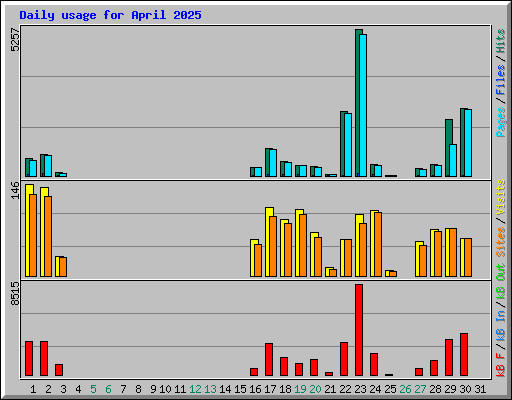Click the 'Daily usage for April 2025' title
This screenshot has width=512, height=400.
coord(110,15)
